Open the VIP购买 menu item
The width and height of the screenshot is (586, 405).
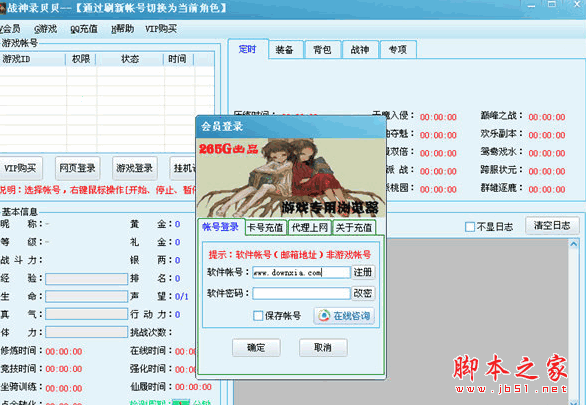161,29
